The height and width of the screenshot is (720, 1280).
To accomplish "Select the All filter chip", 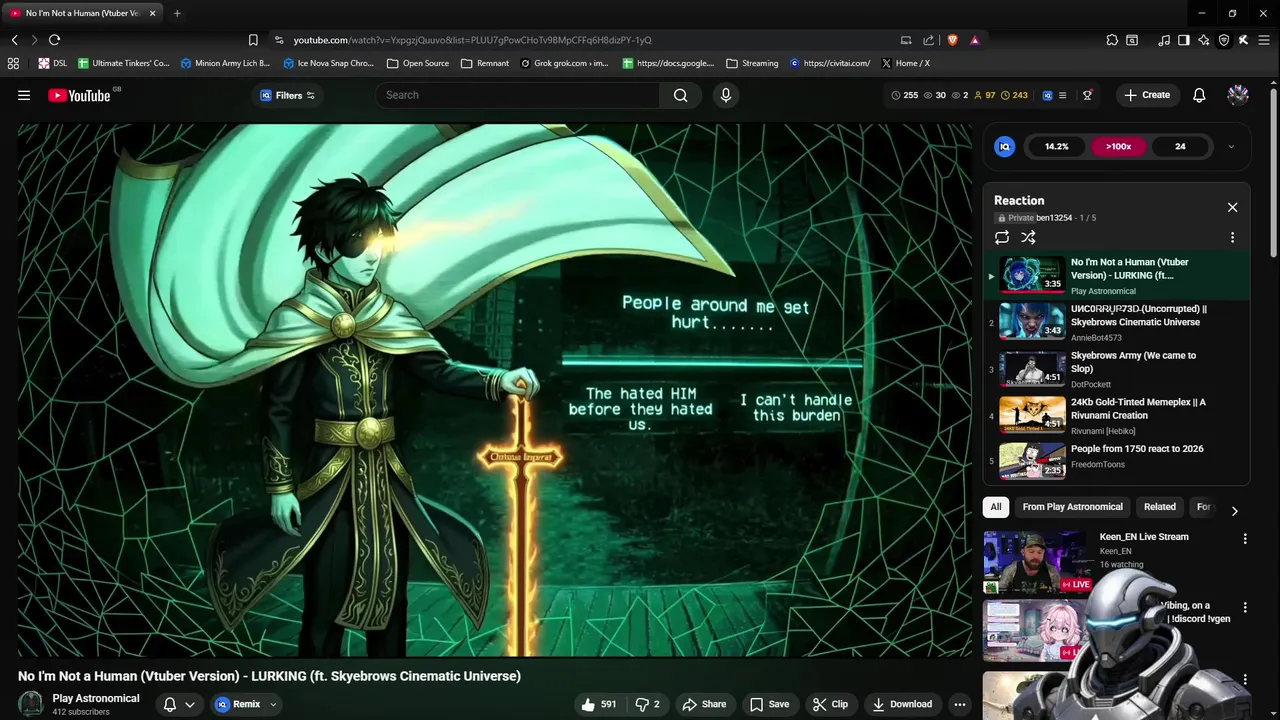I will (x=996, y=507).
